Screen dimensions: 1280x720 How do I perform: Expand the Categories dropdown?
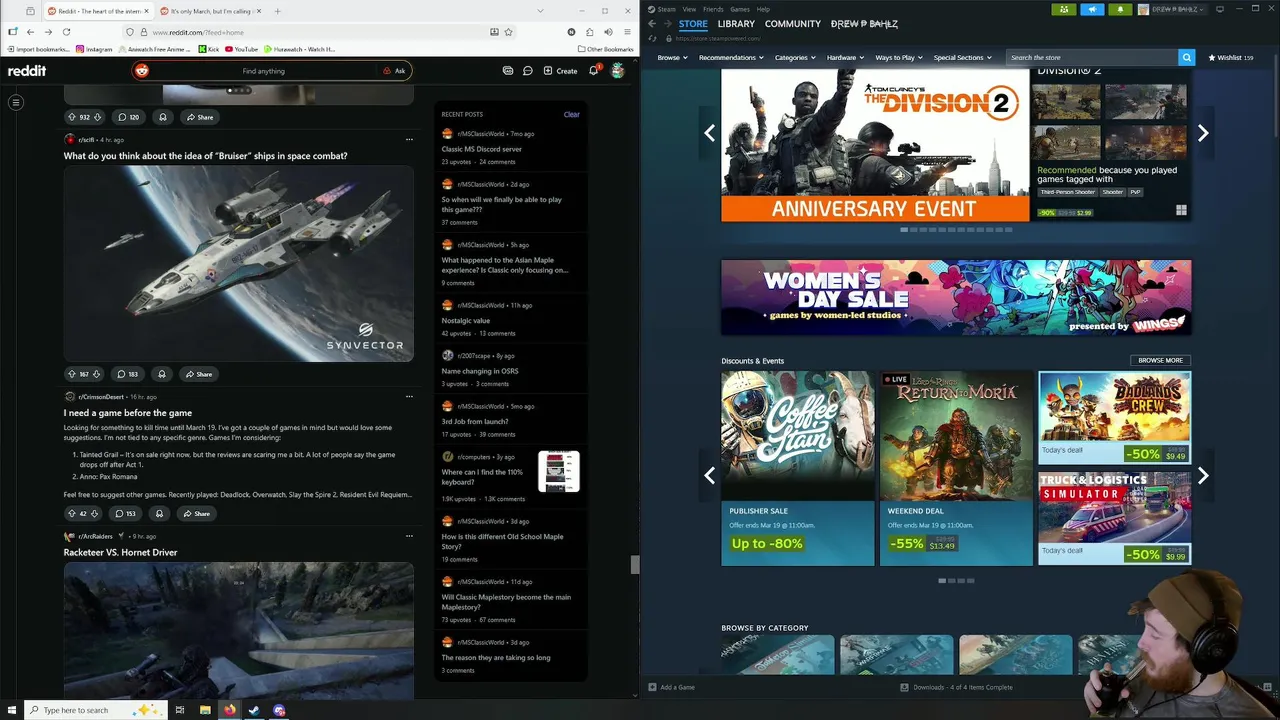pos(795,57)
